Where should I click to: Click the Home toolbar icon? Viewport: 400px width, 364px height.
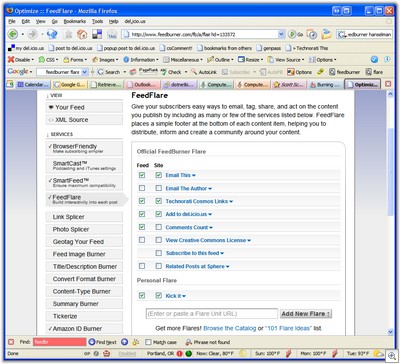point(82,34)
